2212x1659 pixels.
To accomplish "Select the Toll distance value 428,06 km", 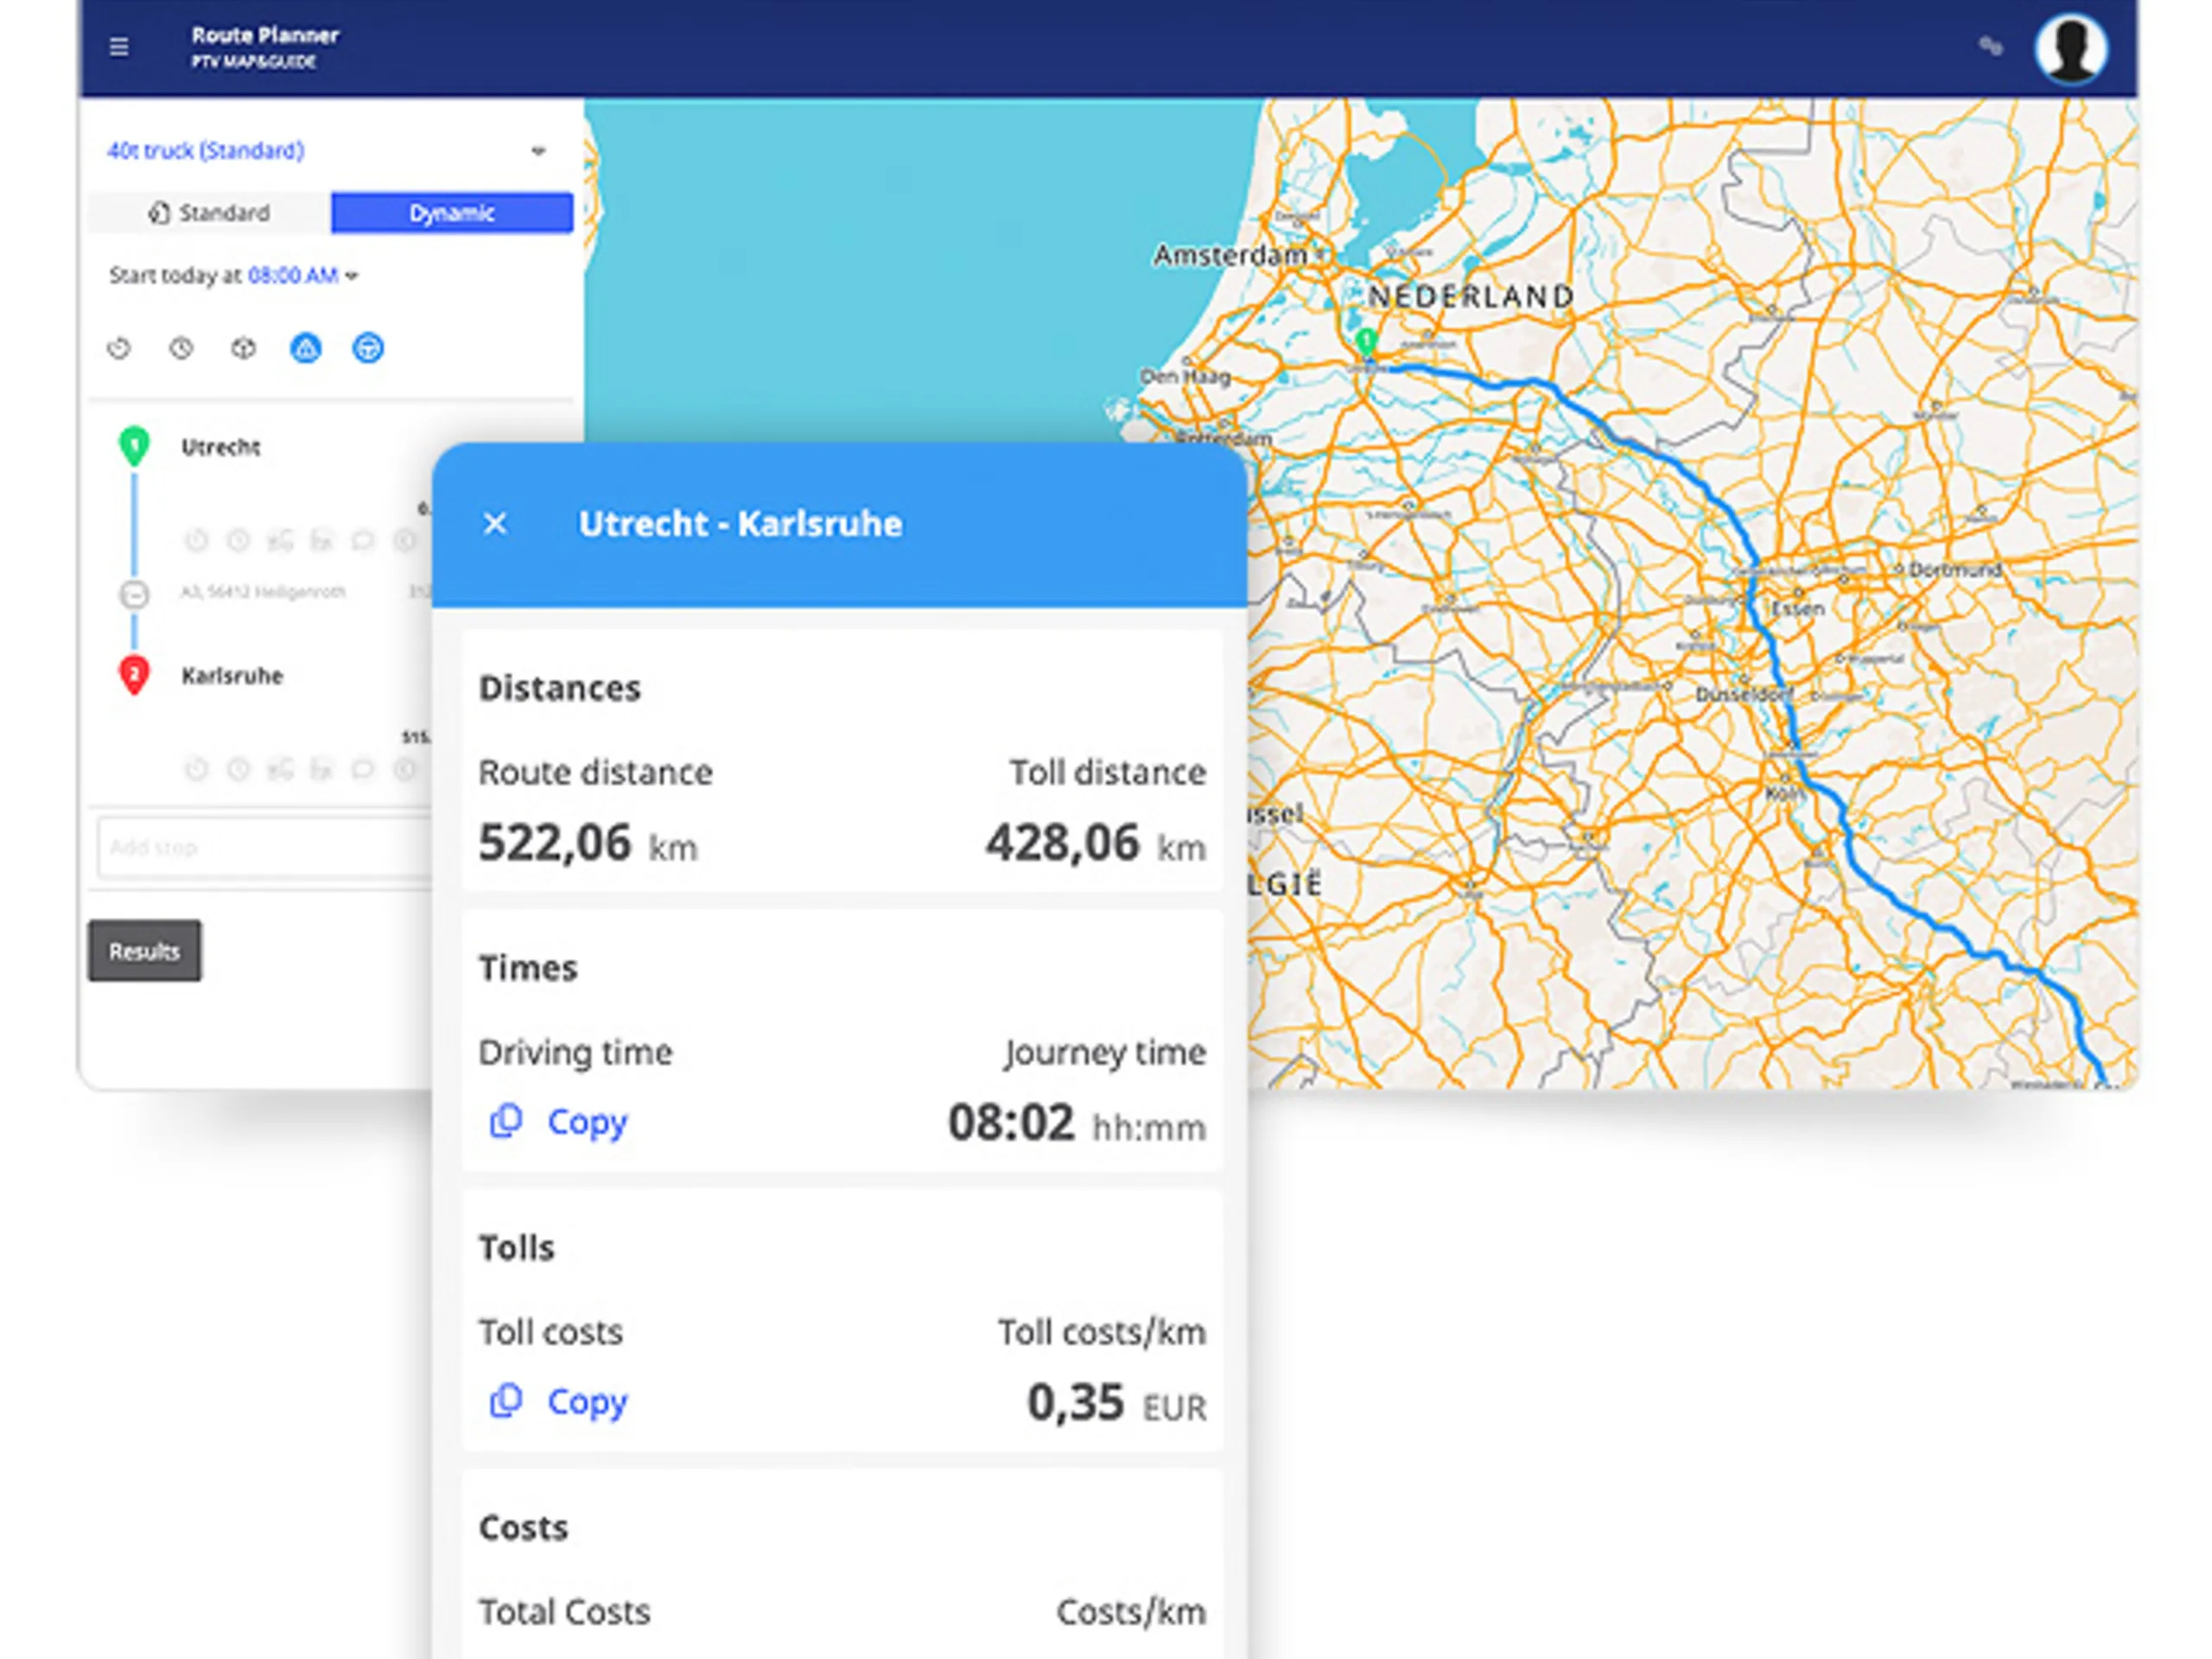I will tap(1096, 843).
